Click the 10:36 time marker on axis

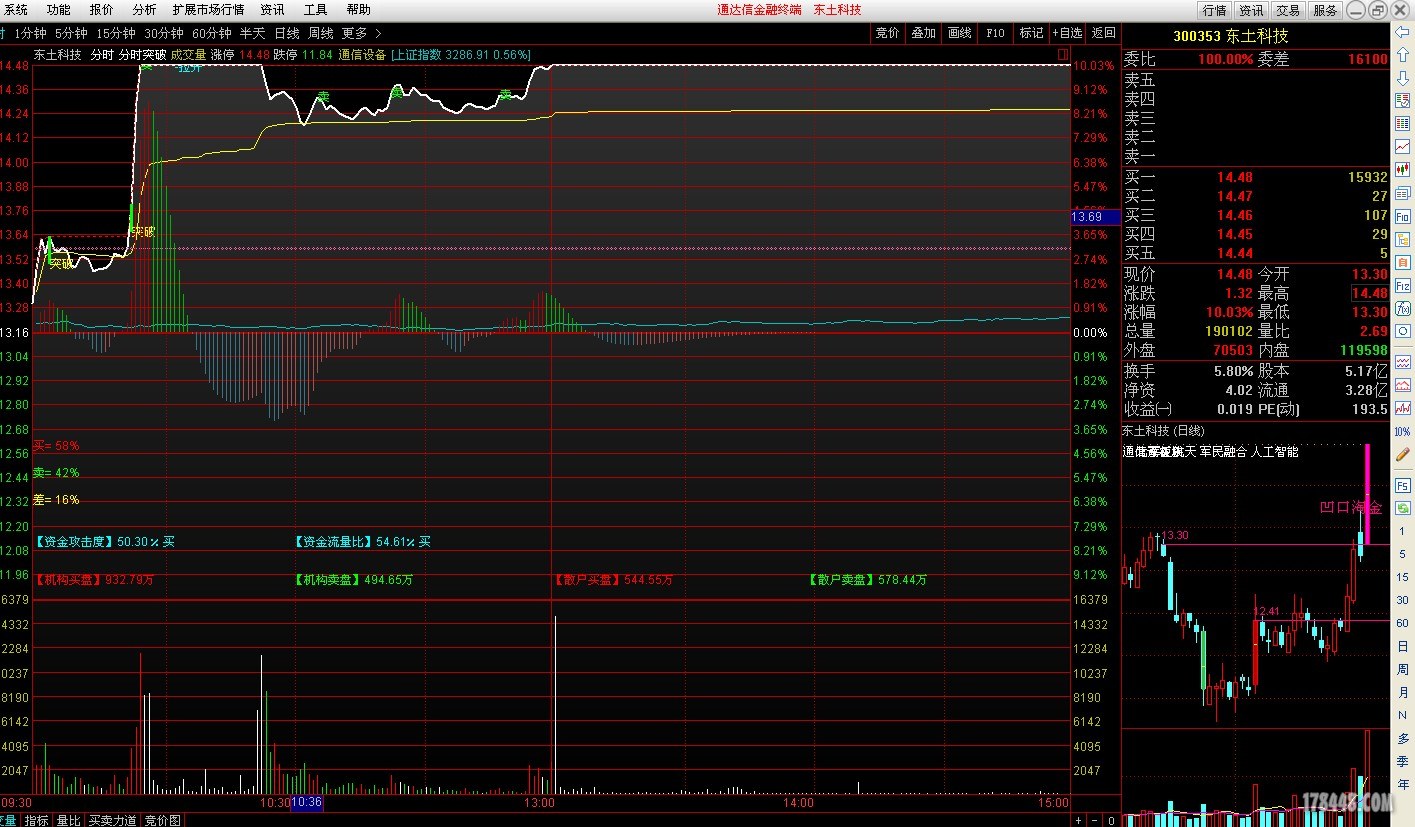pyautogui.click(x=307, y=802)
